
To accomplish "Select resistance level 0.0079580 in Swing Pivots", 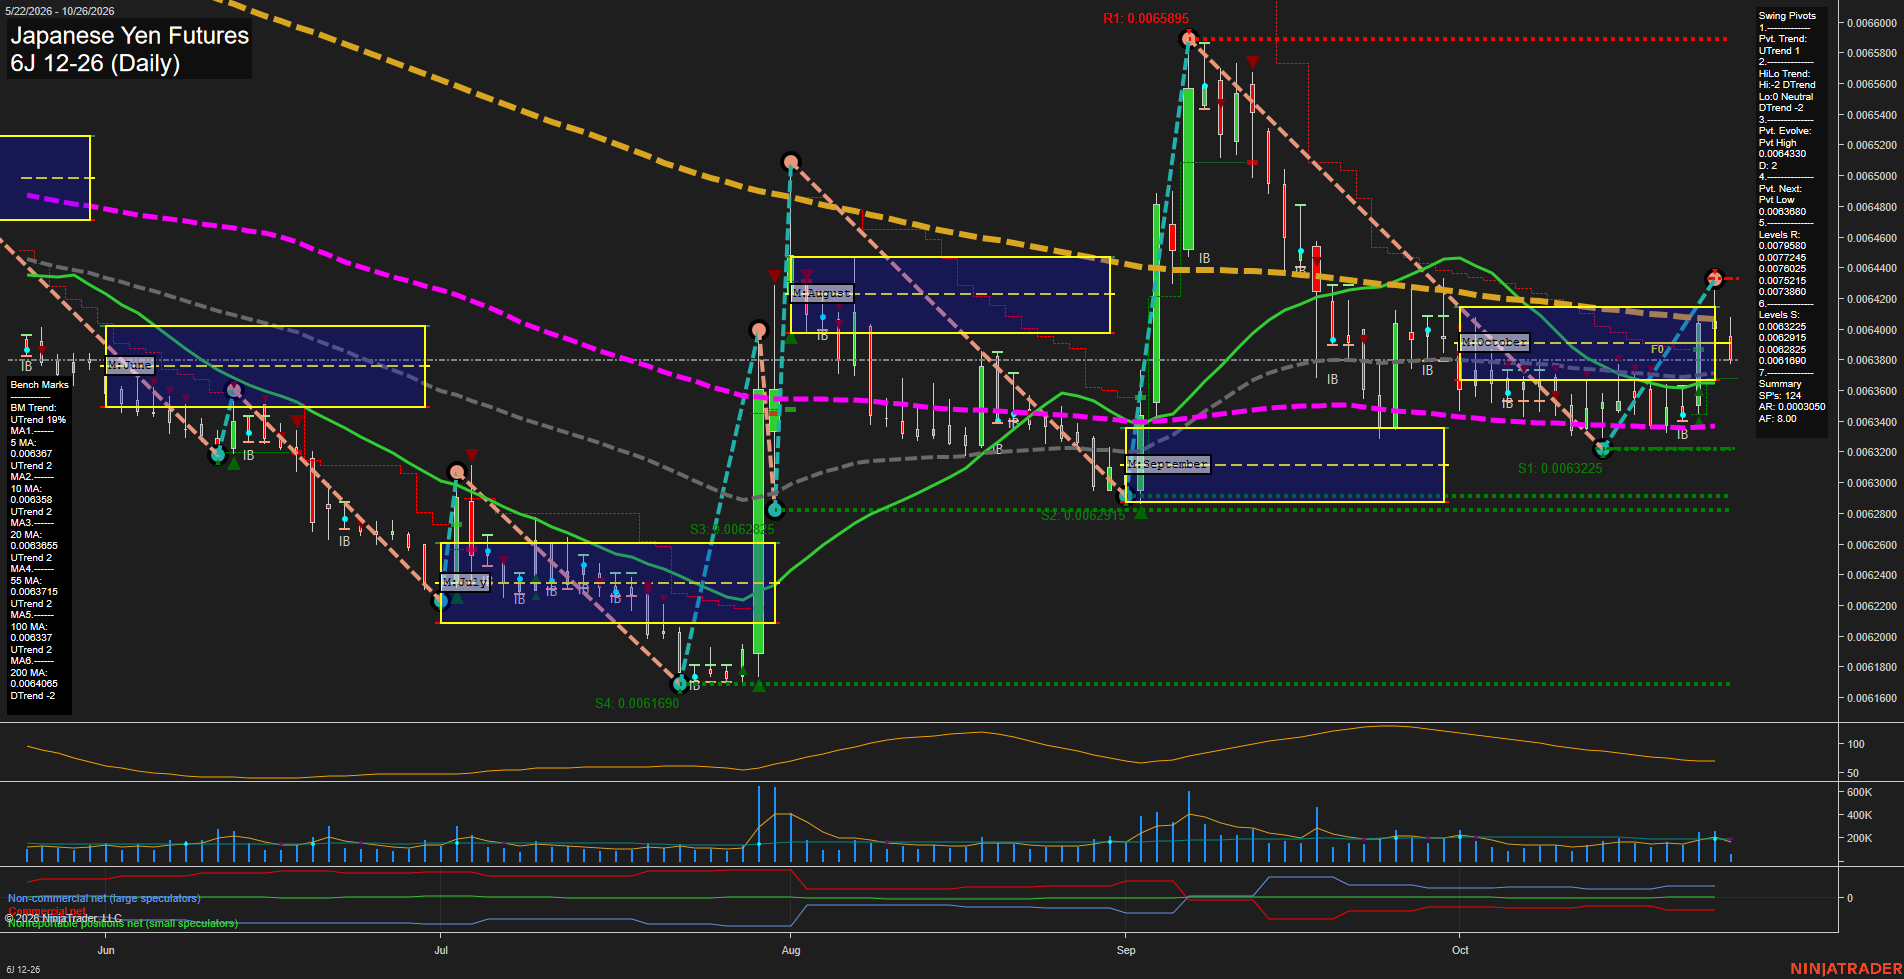I will pyautogui.click(x=1782, y=246).
